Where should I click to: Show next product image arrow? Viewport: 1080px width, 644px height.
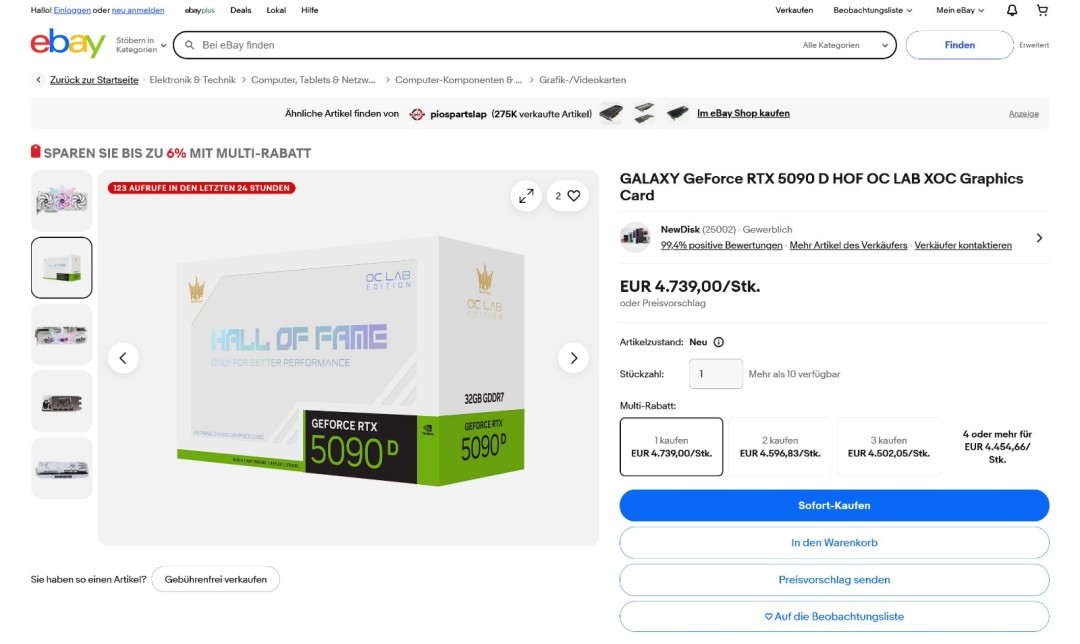pyautogui.click(x=573, y=358)
